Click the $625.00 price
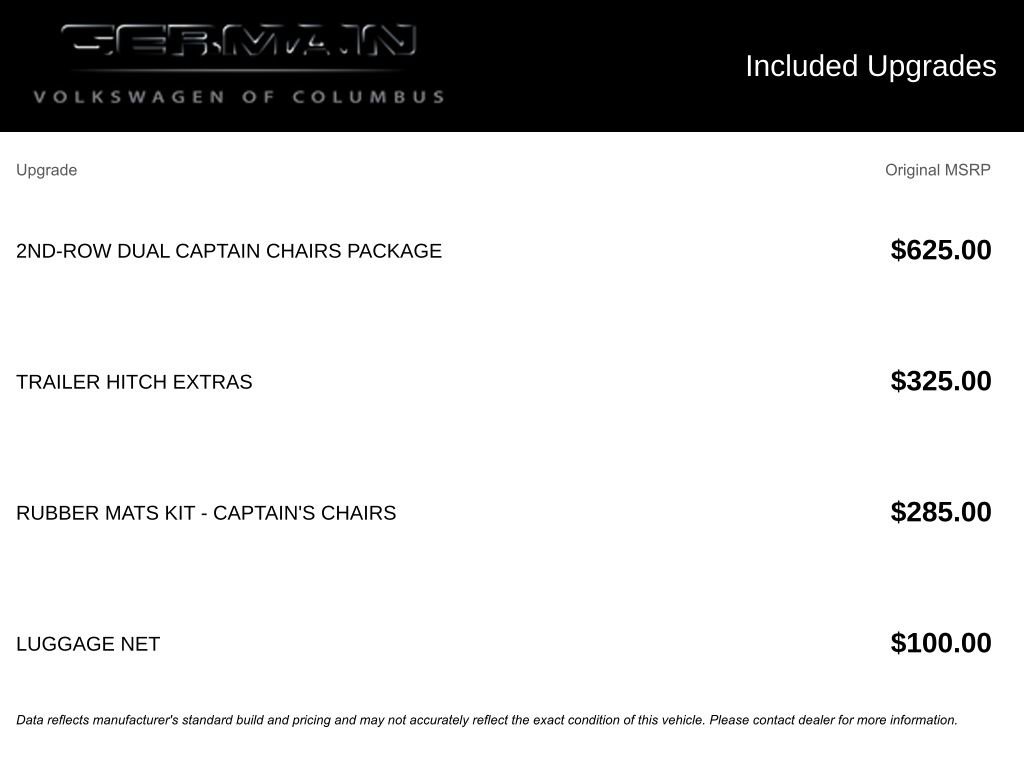This screenshot has height=768, width=1024. pyautogui.click(x=940, y=250)
